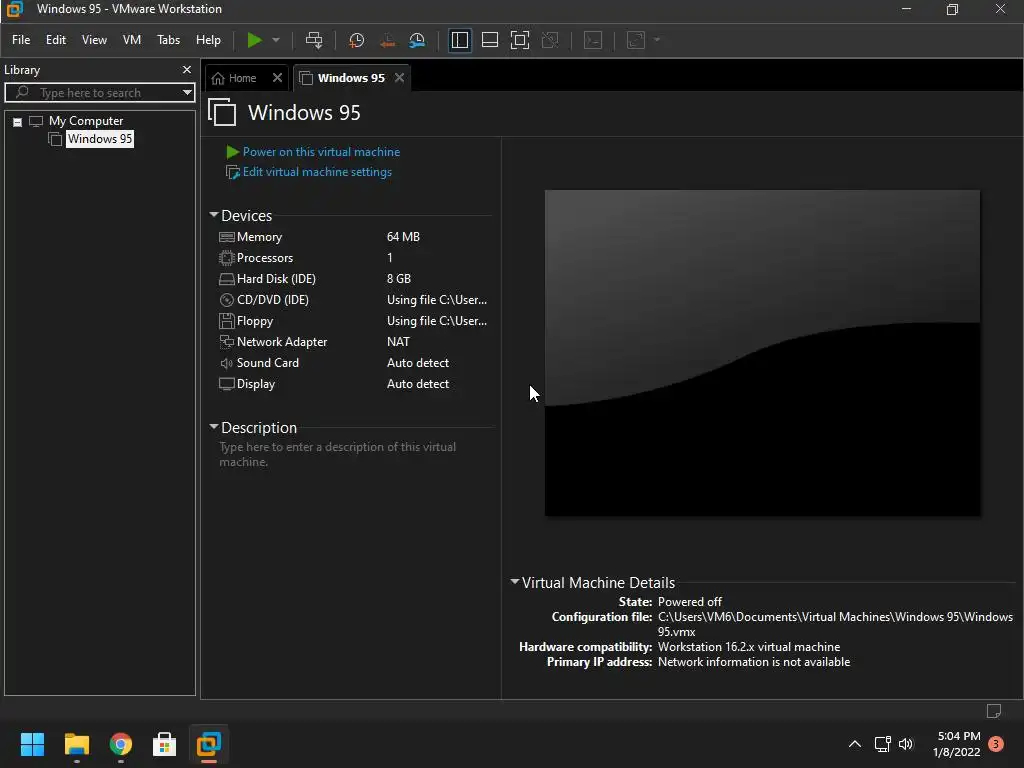The width and height of the screenshot is (1024, 768).
Task: Open the Edit menu
Action: [56, 40]
